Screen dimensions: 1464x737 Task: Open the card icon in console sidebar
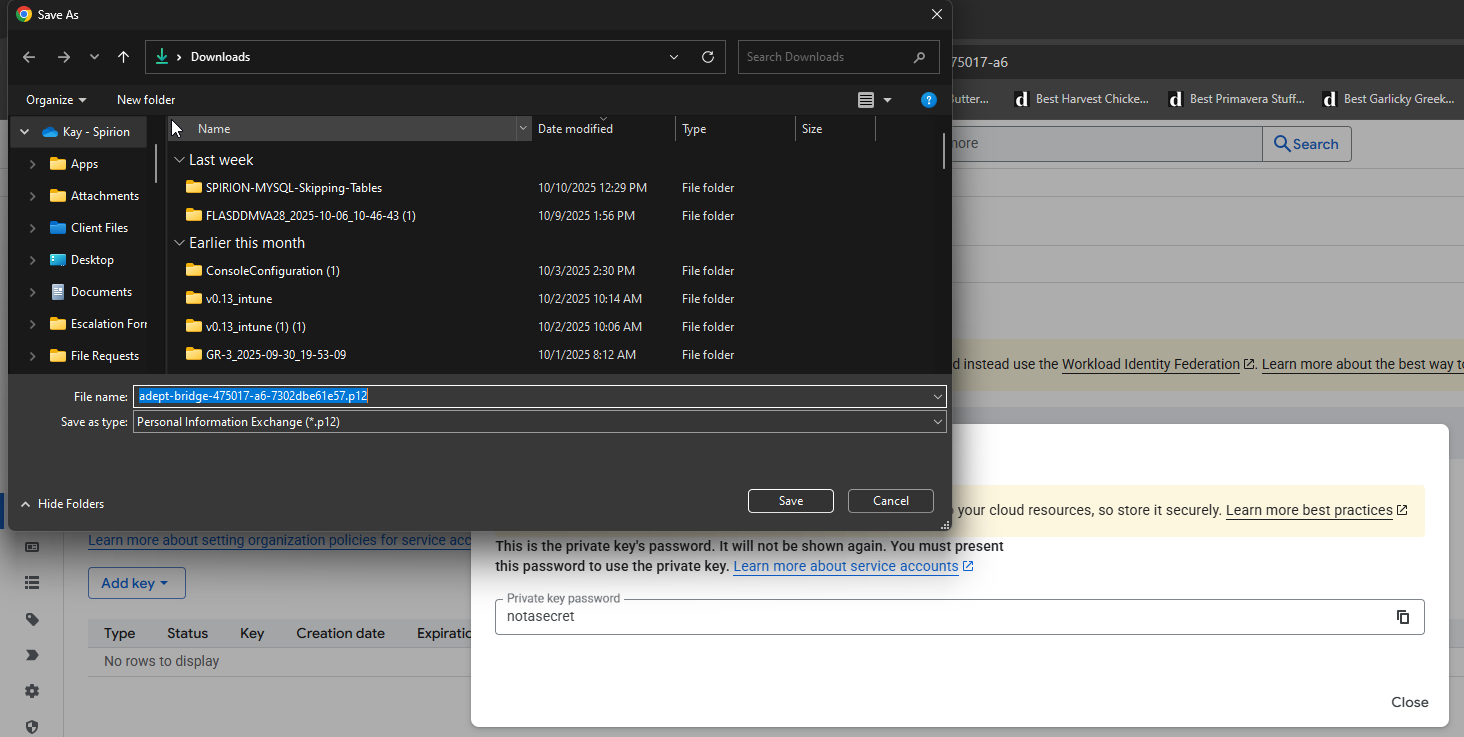click(x=32, y=547)
